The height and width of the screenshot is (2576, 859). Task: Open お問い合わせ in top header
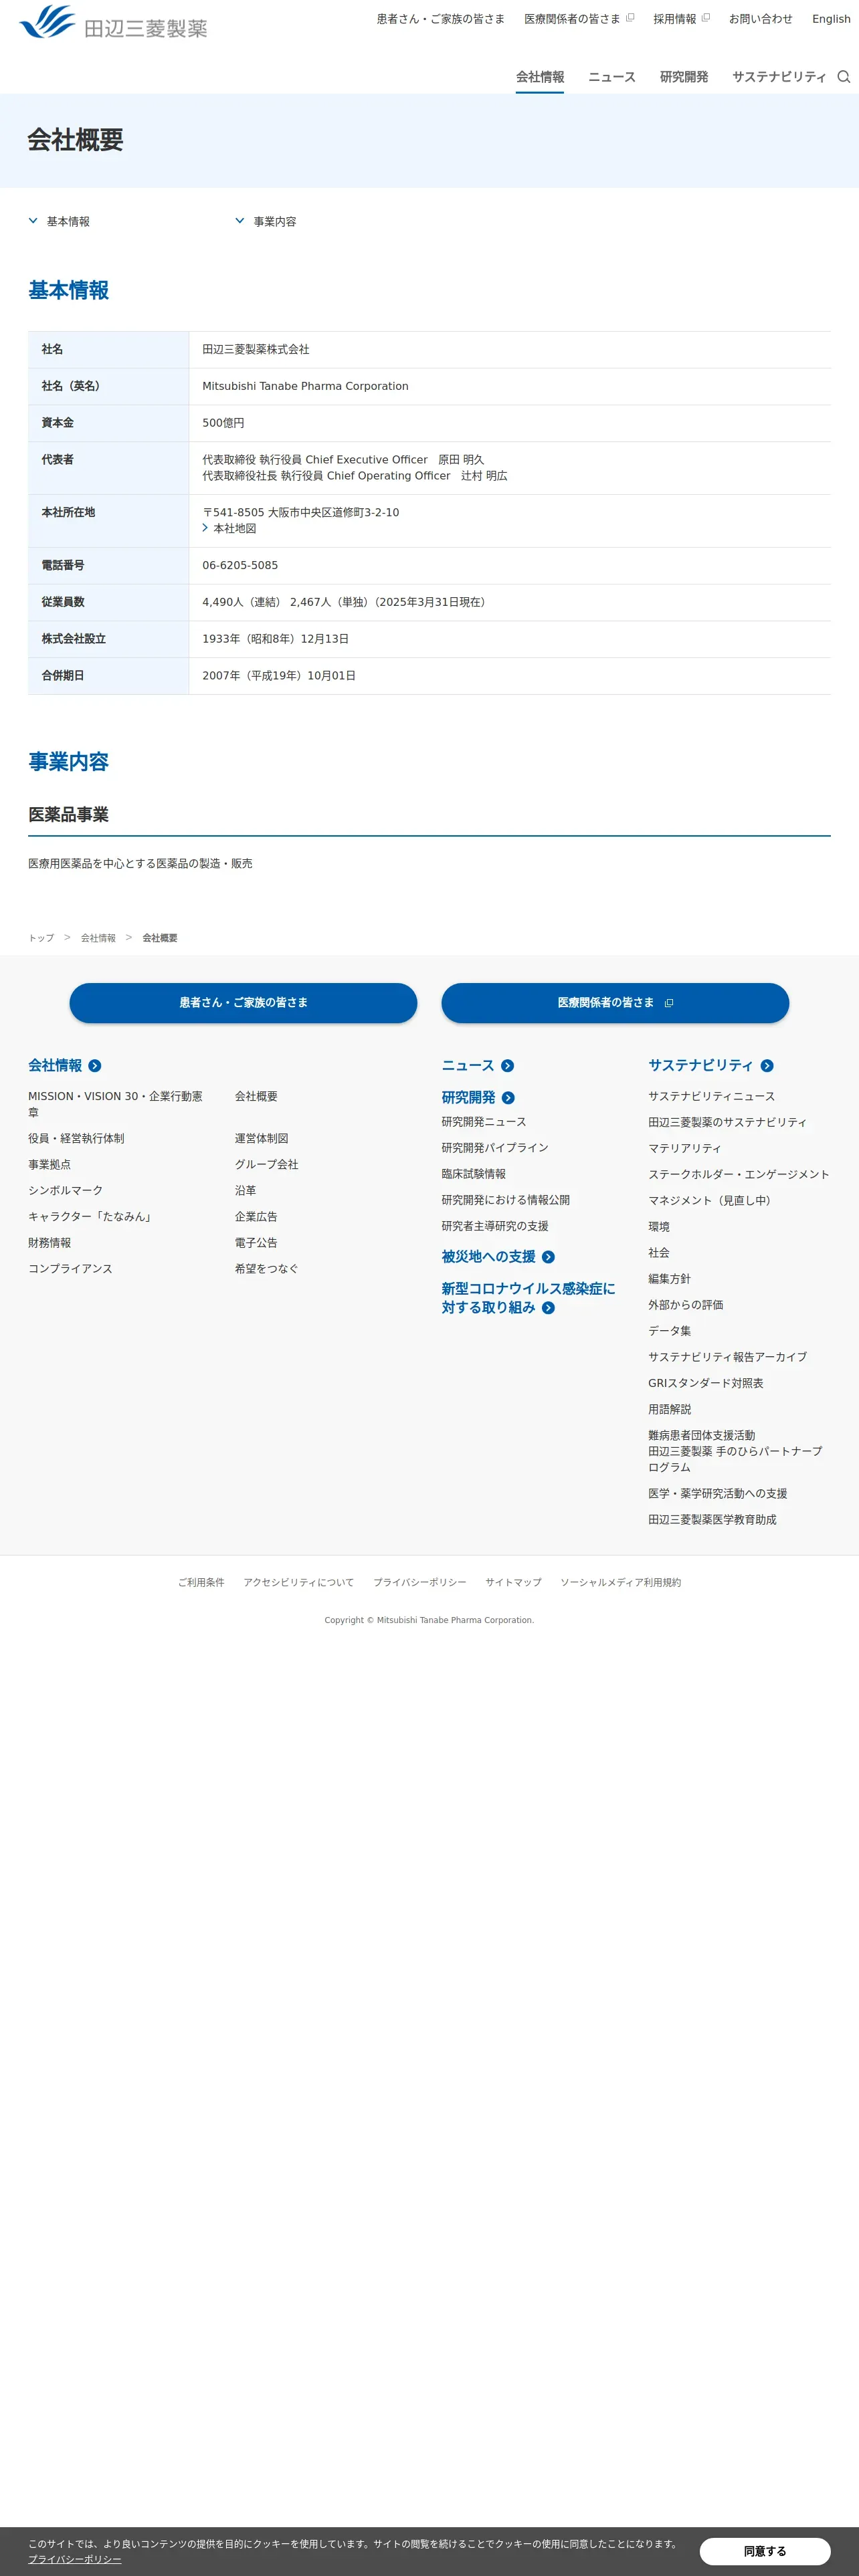pos(761,19)
